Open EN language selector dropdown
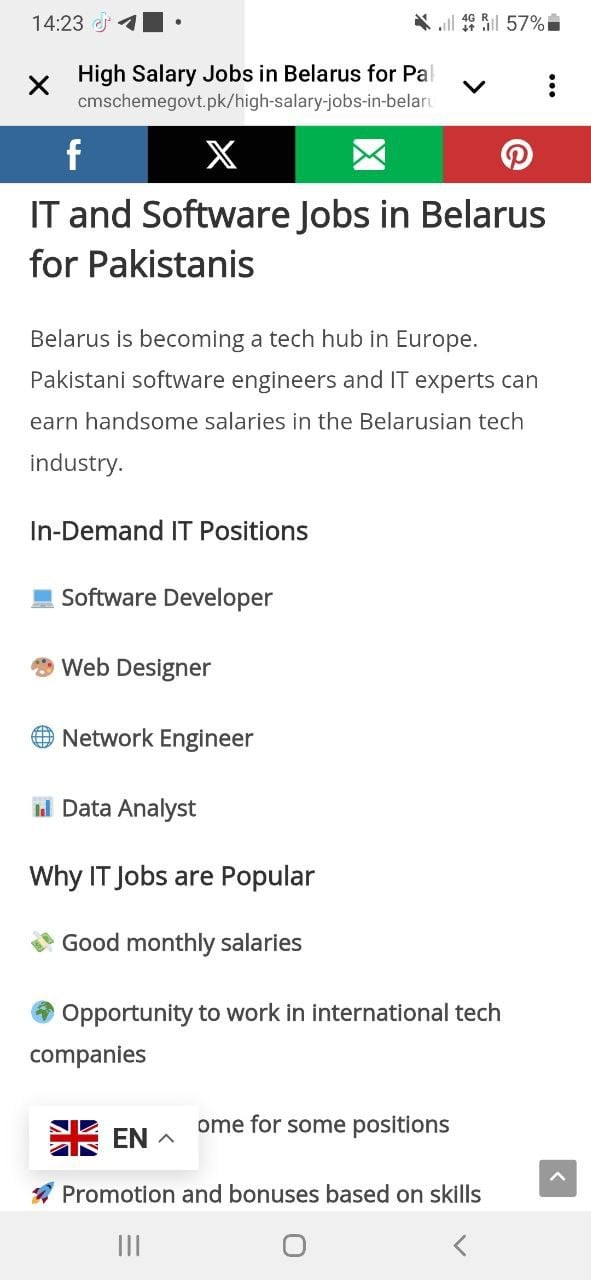591x1280 pixels. [x=114, y=1138]
